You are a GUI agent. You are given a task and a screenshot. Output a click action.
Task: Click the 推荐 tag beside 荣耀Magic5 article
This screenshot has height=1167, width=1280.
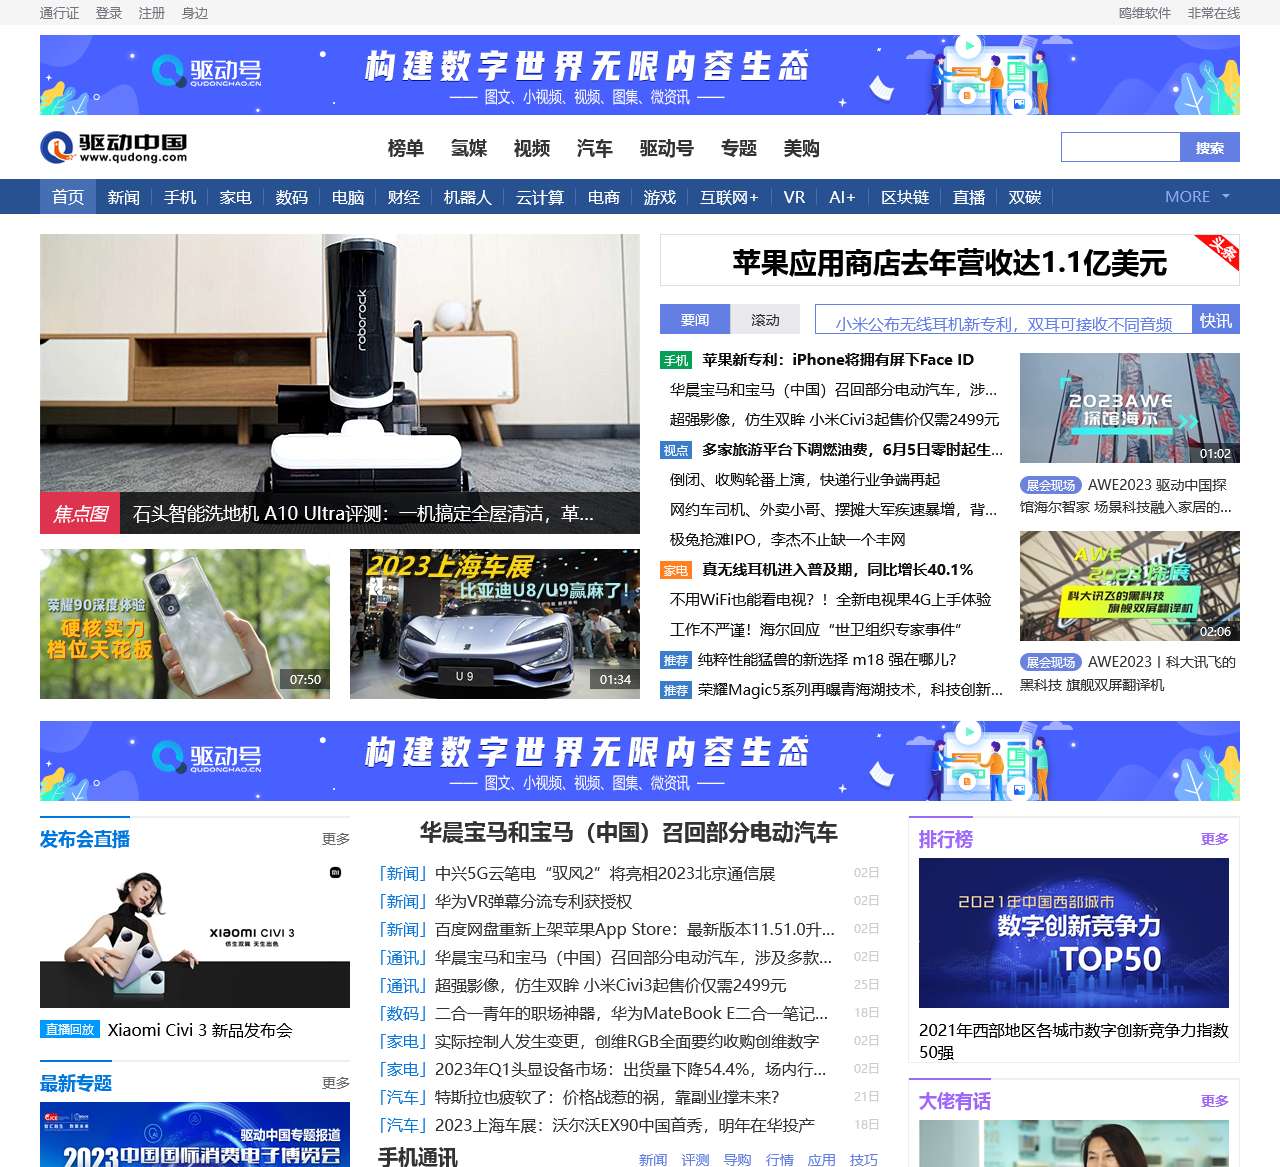[676, 690]
